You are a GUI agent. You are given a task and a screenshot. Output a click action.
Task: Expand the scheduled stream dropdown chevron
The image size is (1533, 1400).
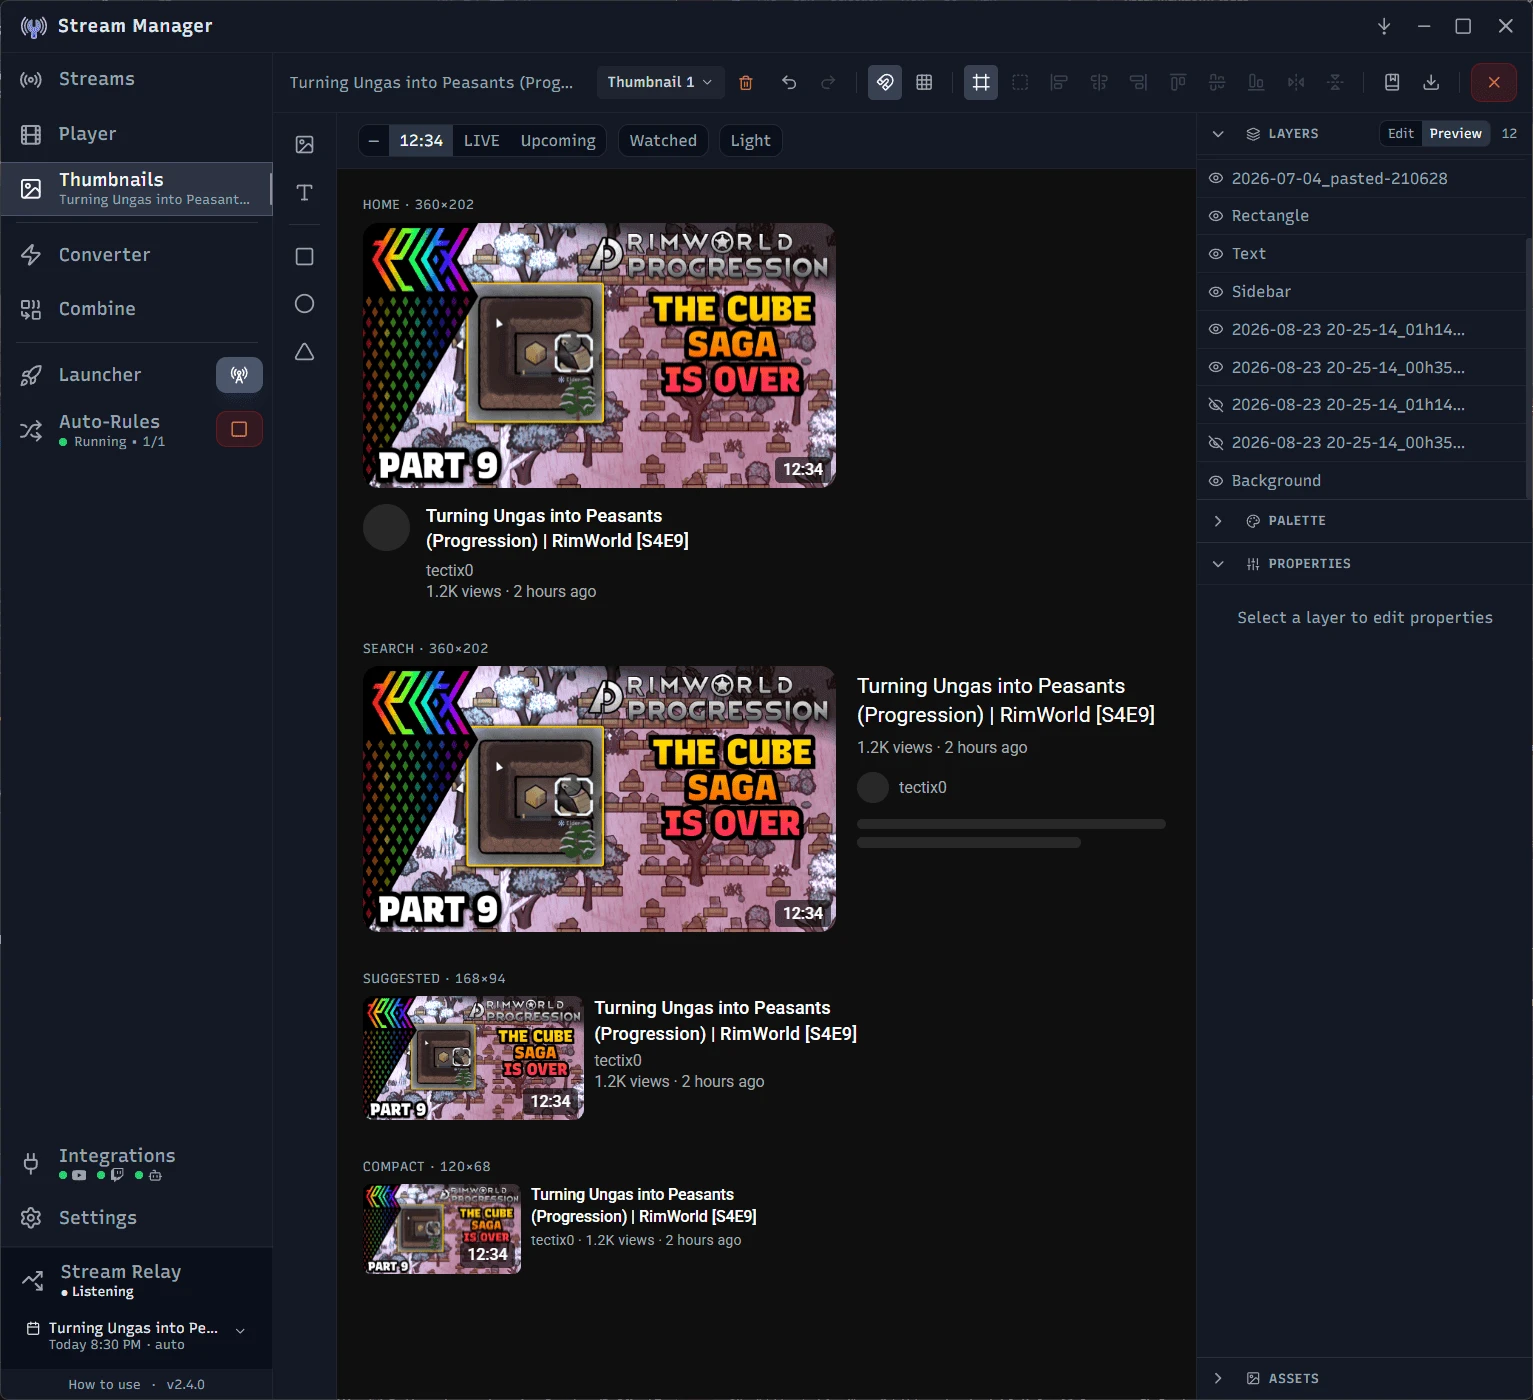[240, 1331]
